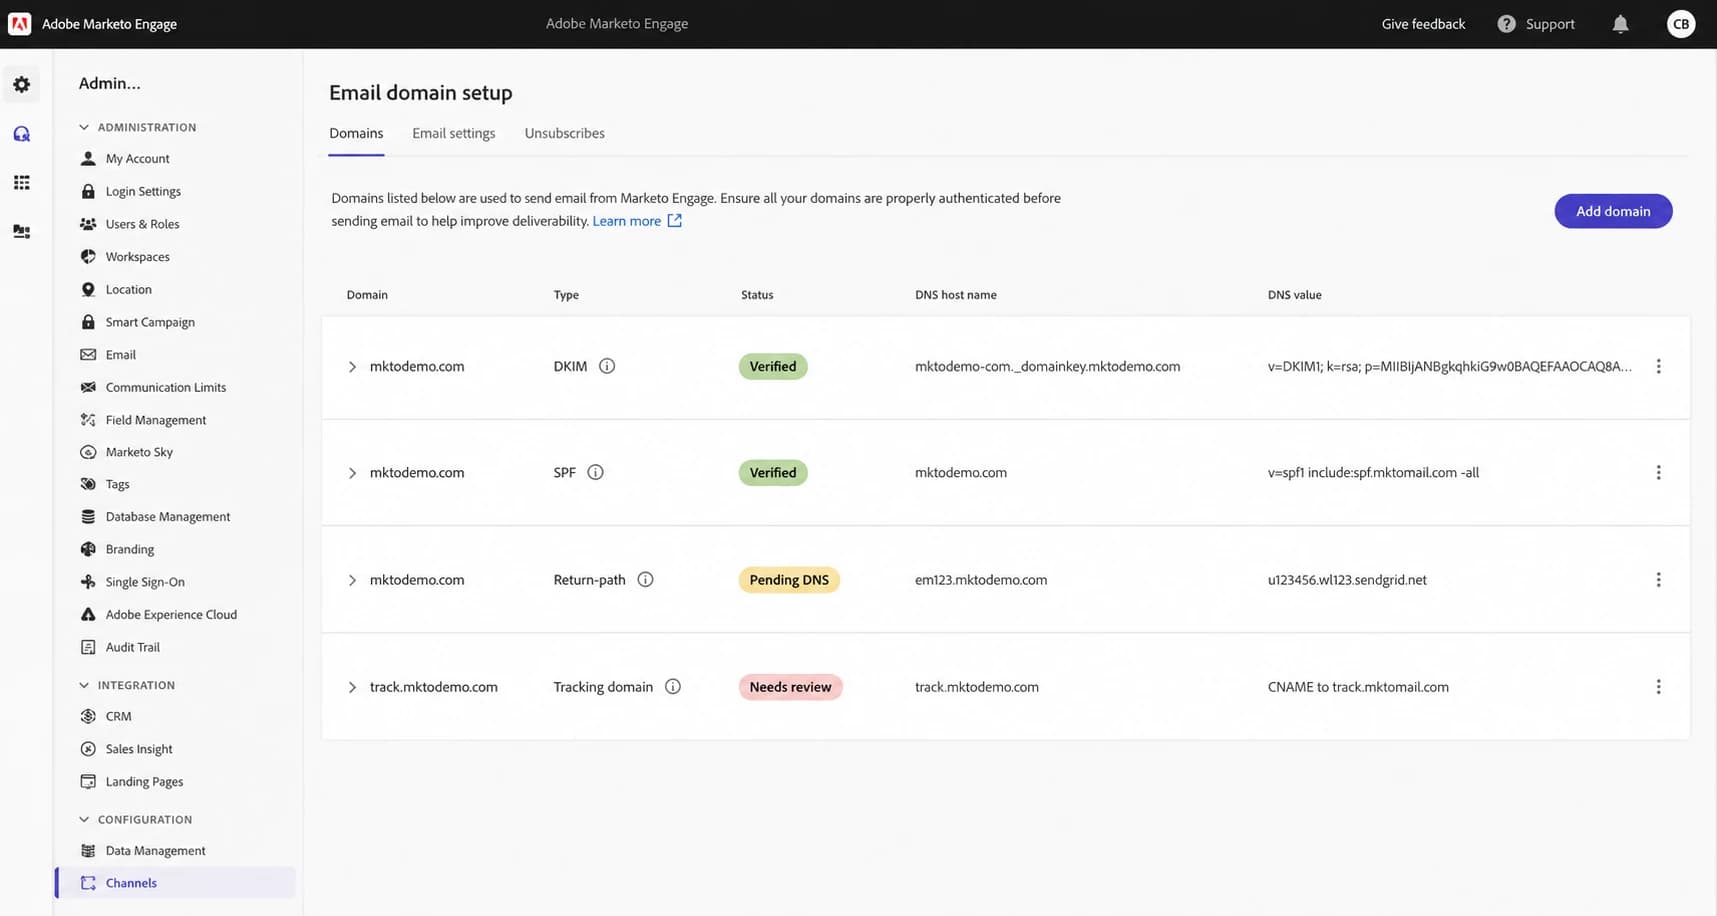Click the Branding palette icon
This screenshot has height=916, width=1717.
point(88,549)
